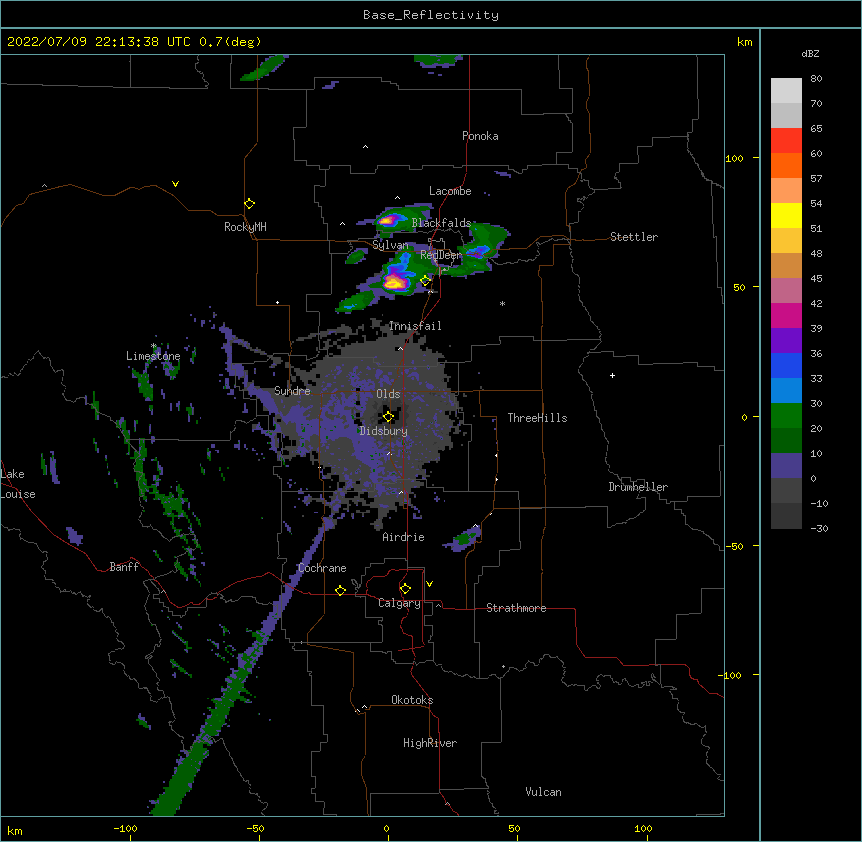Image resolution: width=862 pixels, height=842 pixels.
Task: Click the Drumheller label
Action: click(x=638, y=487)
